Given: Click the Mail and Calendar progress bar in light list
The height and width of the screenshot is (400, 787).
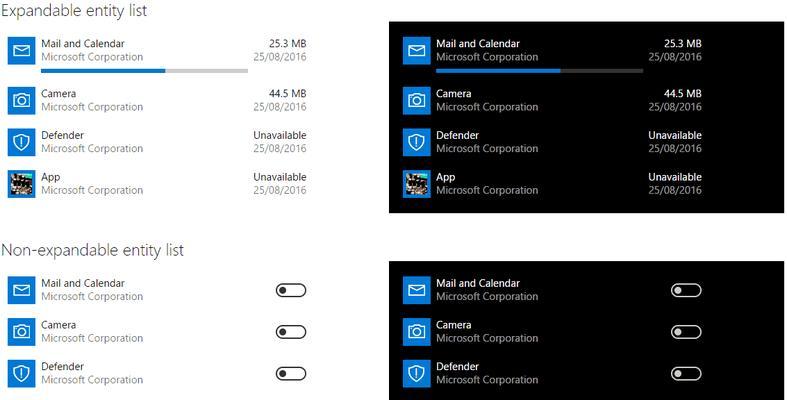Looking at the screenshot, I should 144,71.
